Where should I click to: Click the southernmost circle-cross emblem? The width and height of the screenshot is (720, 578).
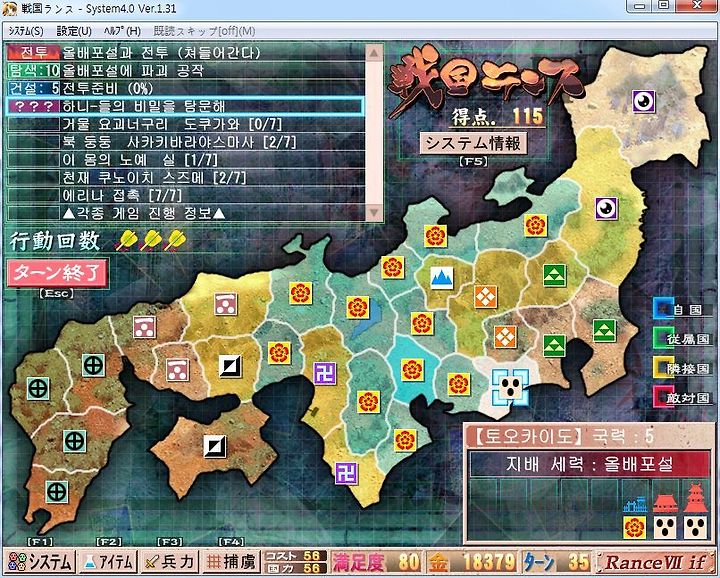click(57, 492)
